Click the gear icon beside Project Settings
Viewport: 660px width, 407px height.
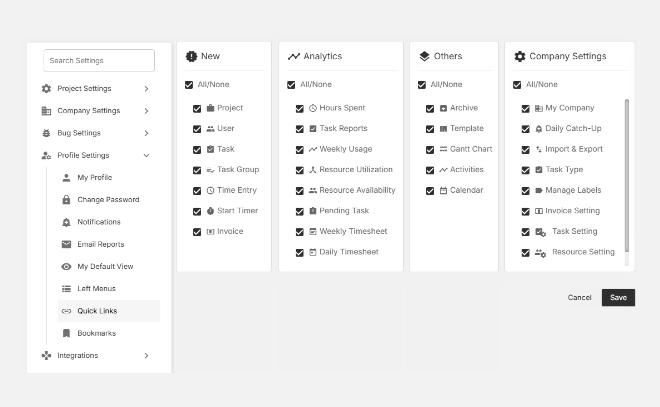tap(46, 88)
